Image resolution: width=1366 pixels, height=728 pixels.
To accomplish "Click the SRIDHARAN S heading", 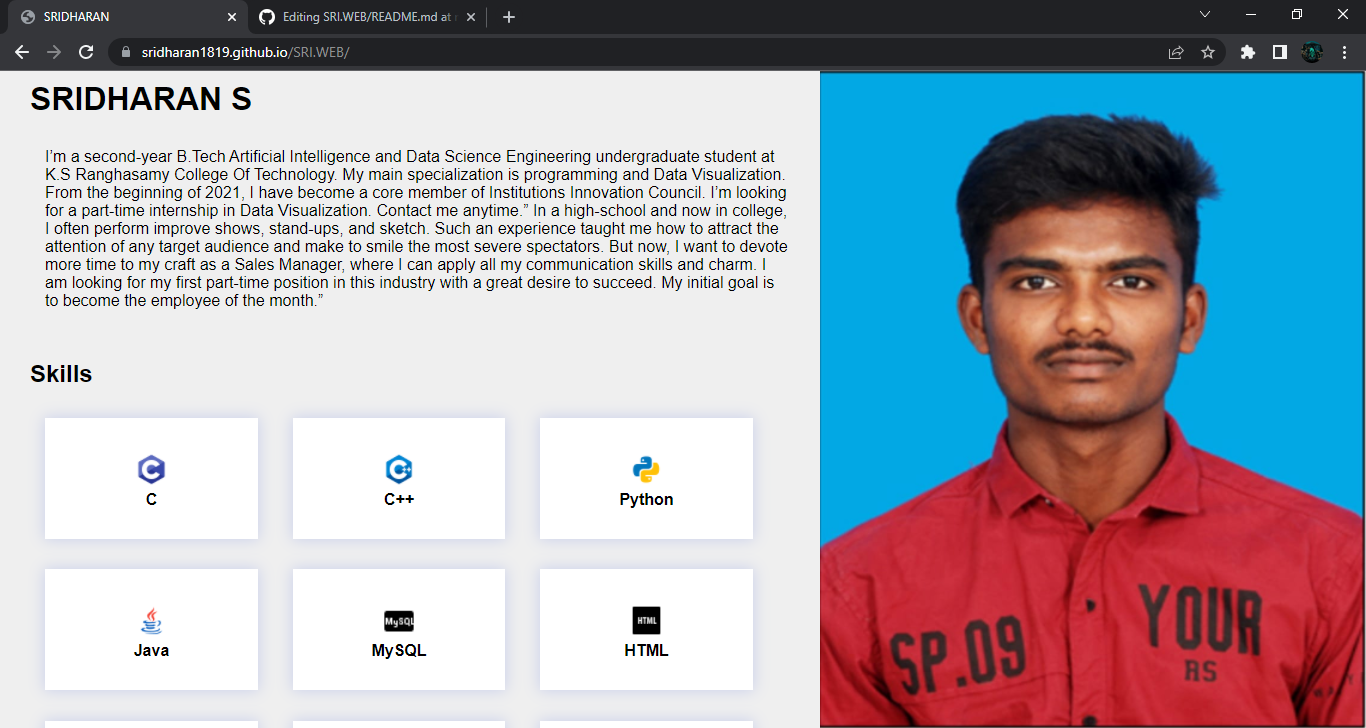I will 141,99.
